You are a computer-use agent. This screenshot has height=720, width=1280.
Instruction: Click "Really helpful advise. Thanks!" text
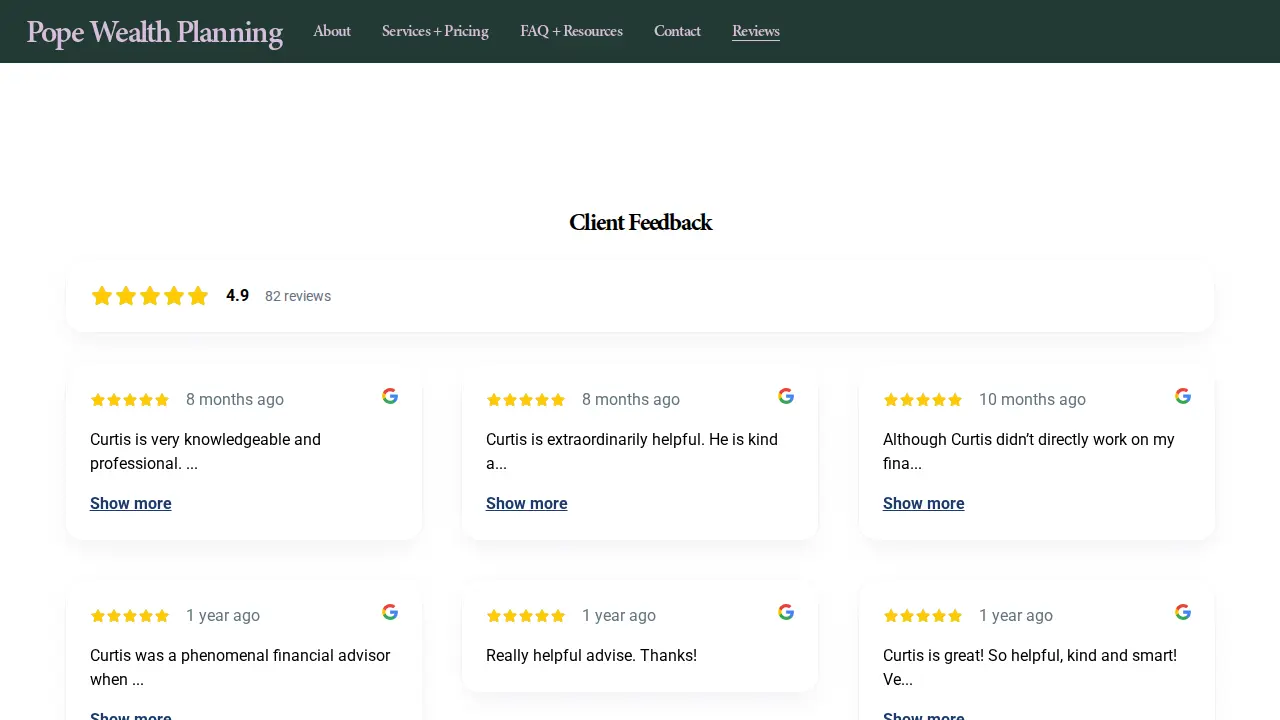point(591,655)
